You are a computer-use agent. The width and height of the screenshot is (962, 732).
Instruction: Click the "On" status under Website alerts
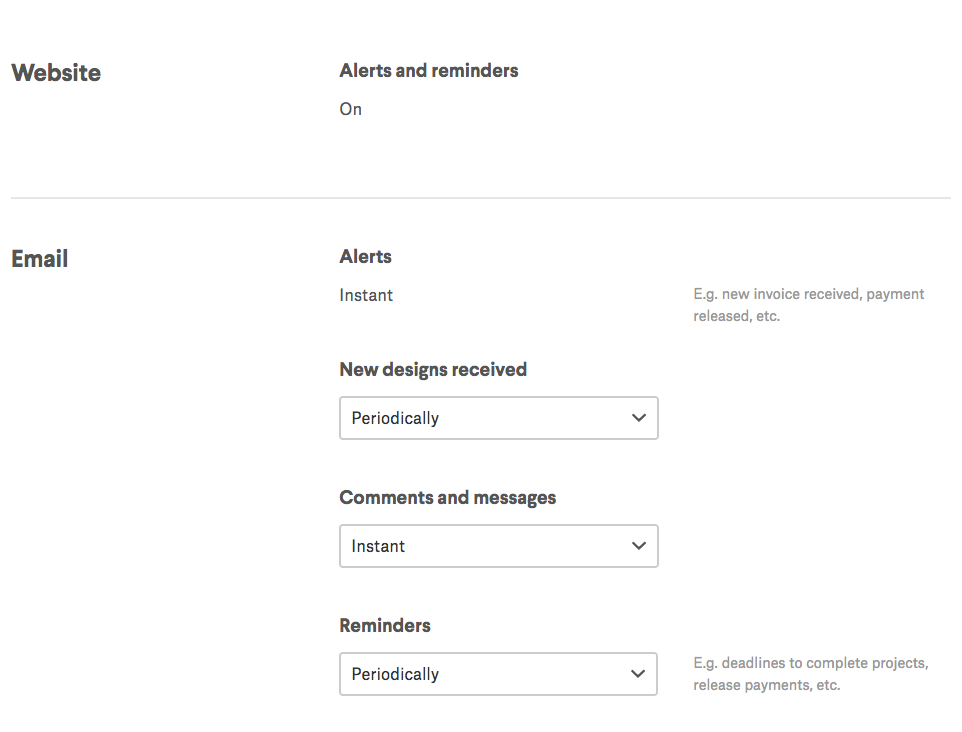click(351, 109)
